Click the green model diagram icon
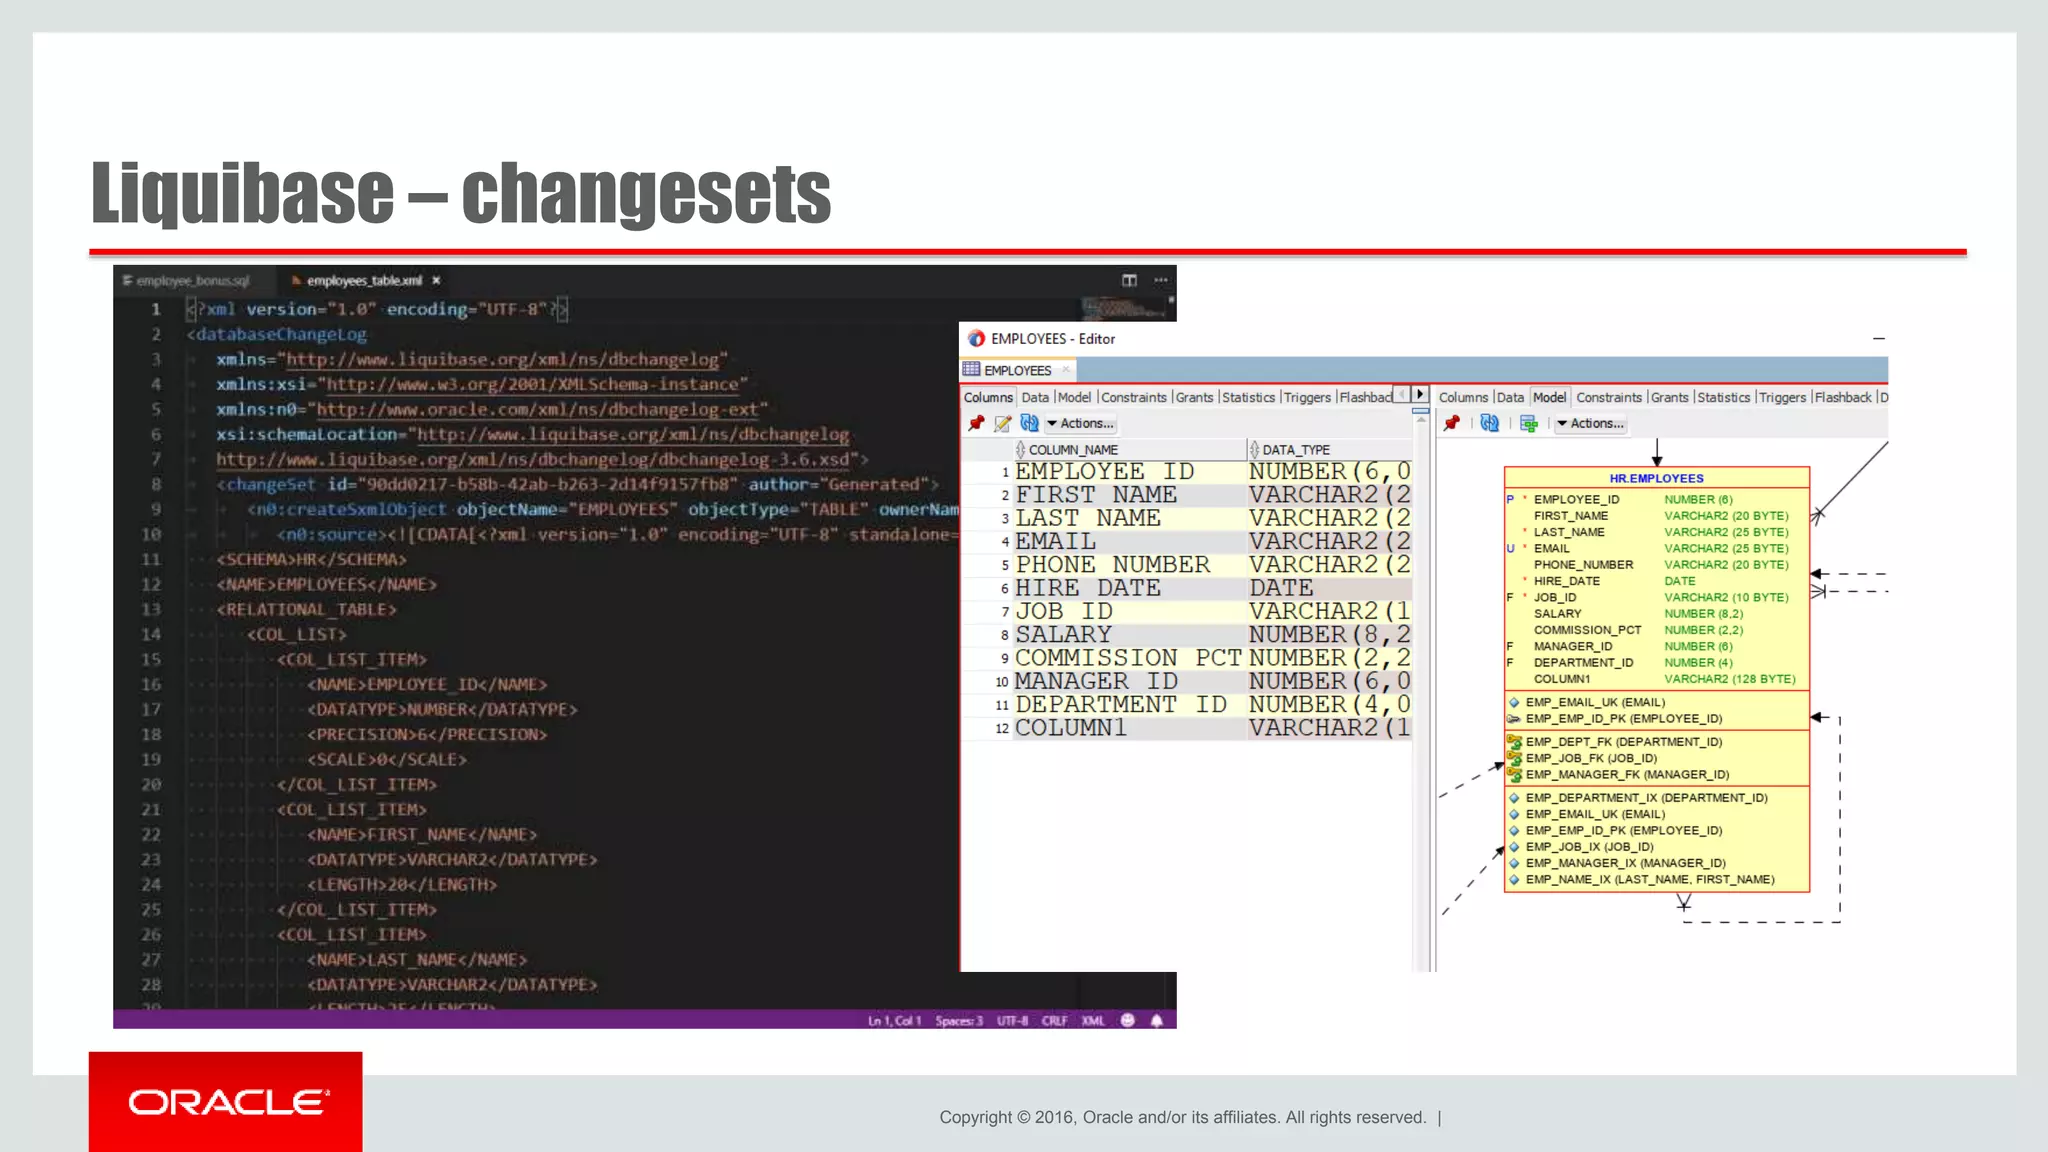The height and width of the screenshot is (1152, 2048). point(1528,424)
